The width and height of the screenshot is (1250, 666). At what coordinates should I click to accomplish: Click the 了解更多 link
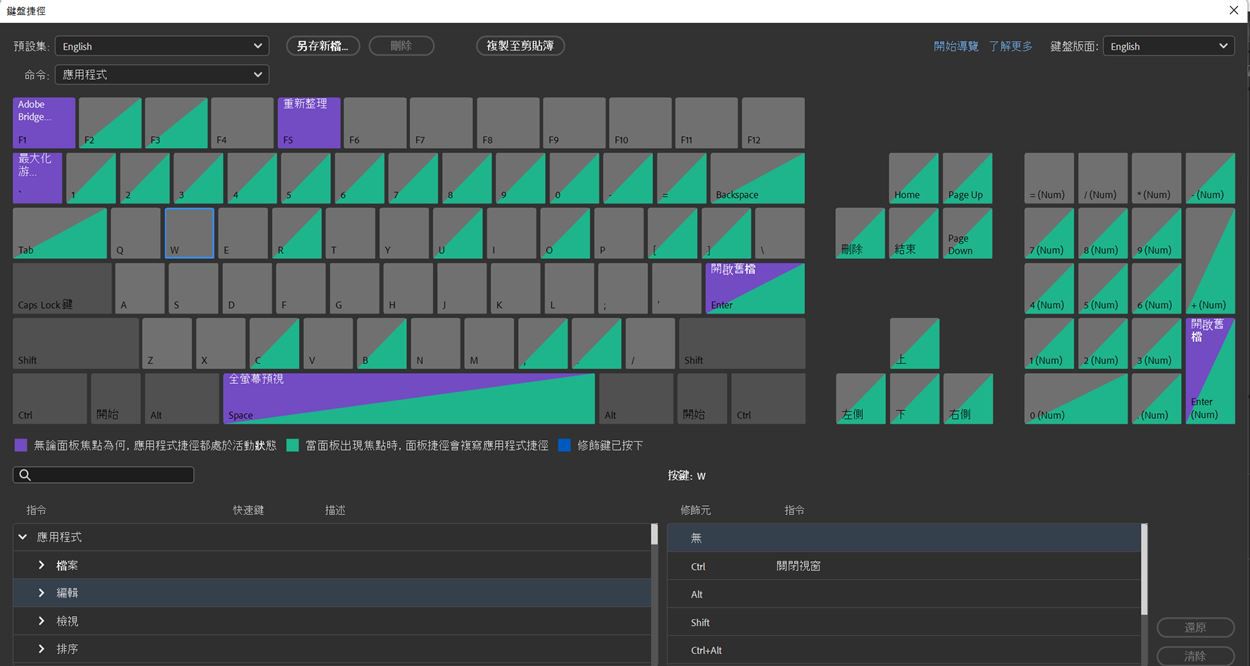(x=1010, y=46)
